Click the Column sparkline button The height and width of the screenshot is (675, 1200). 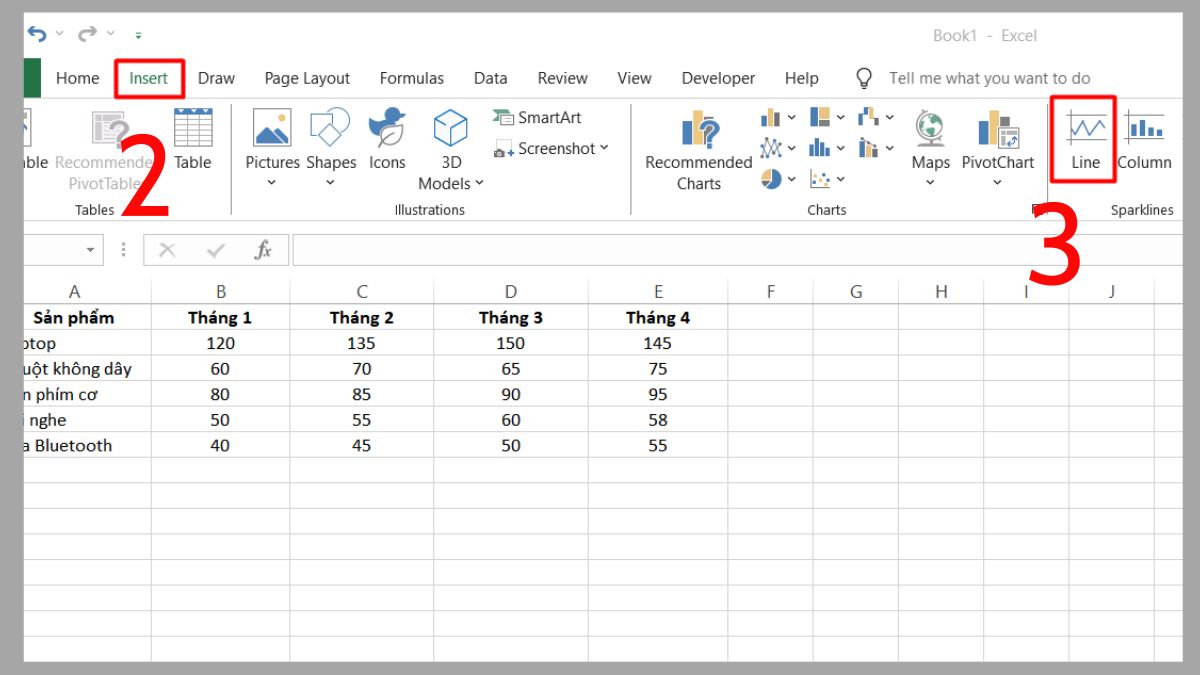(x=1143, y=140)
